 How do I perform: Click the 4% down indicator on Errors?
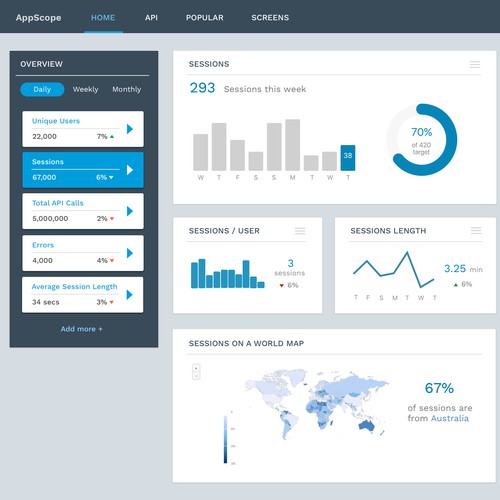[x=105, y=261]
